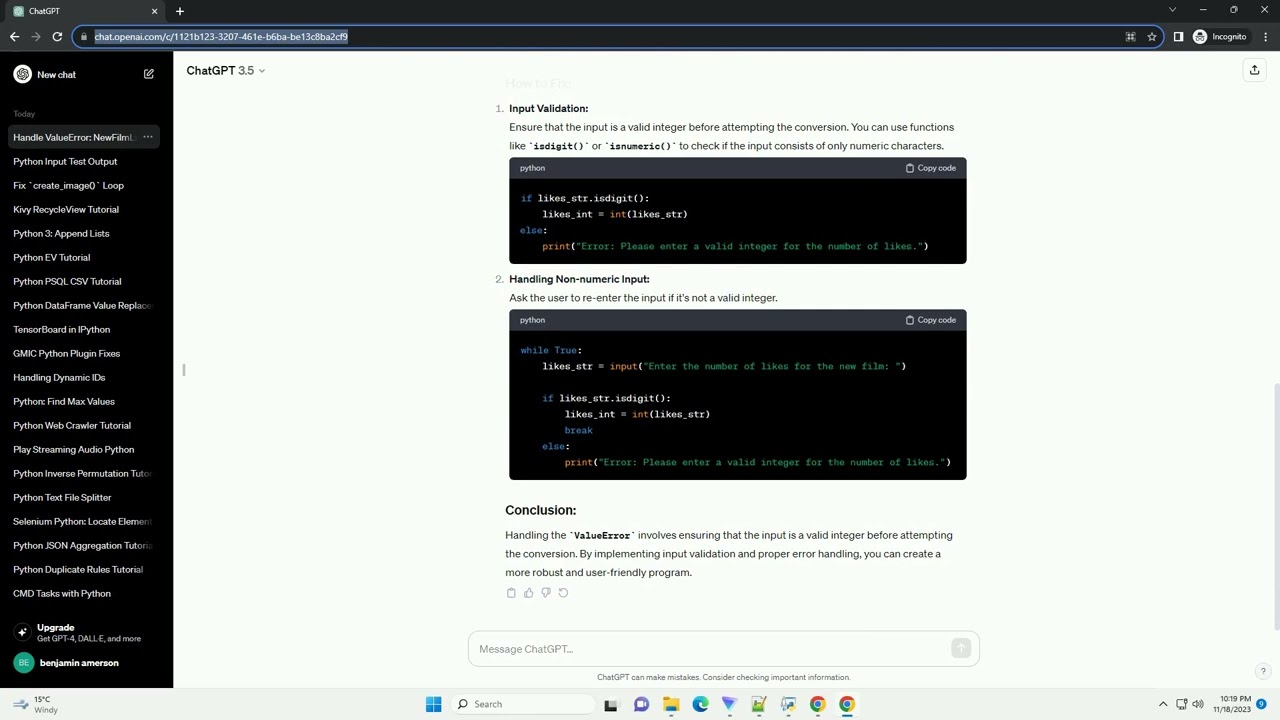1280x720 pixels.
Task: Open the Chat app on the taskbar
Action: [x=641, y=704]
